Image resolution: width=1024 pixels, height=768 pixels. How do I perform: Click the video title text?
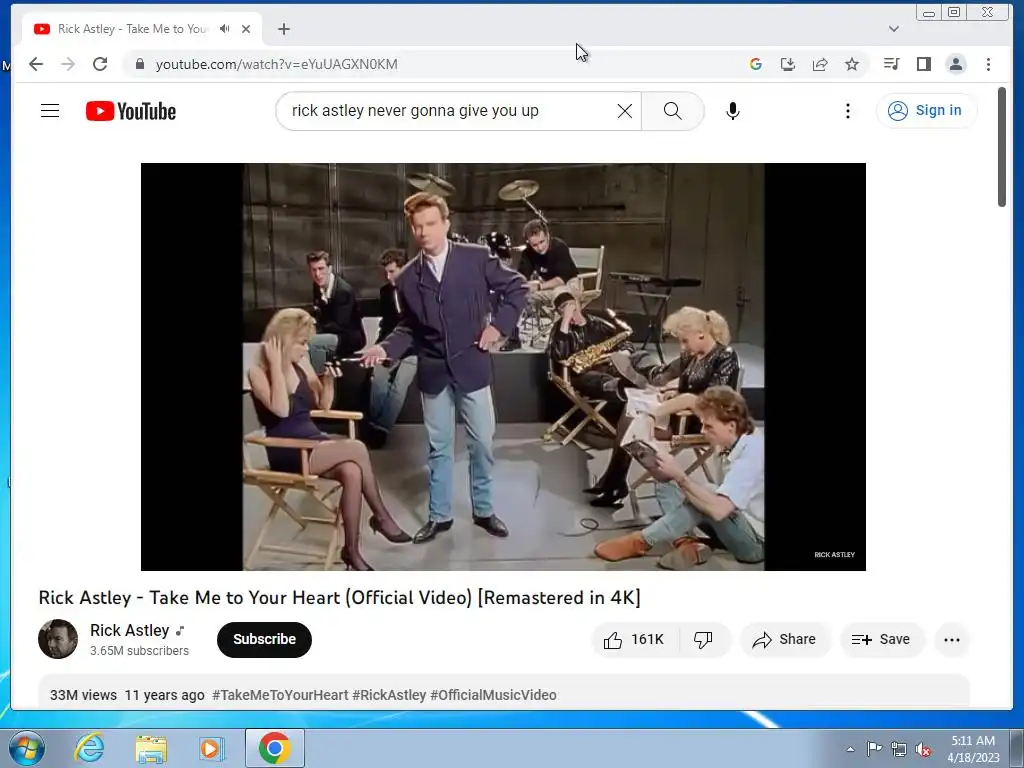pyautogui.click(x=340, y=598)
